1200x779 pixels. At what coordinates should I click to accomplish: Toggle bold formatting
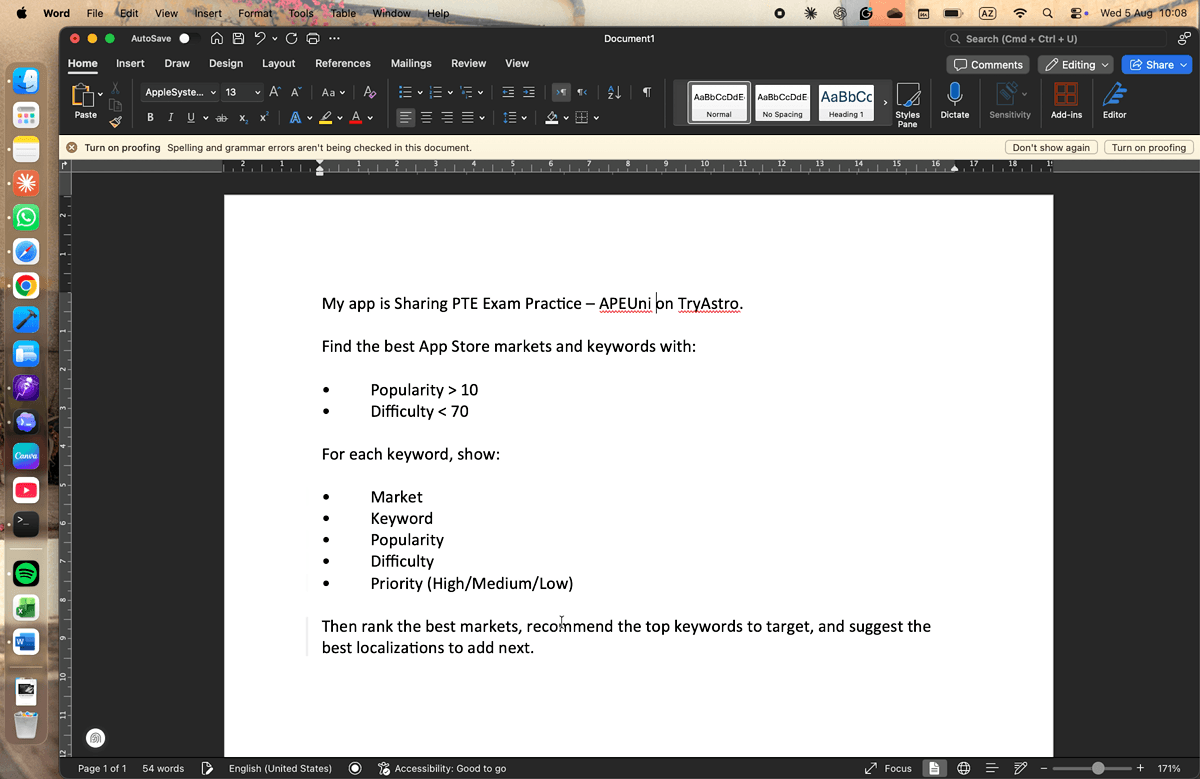[x=151, y=117]
